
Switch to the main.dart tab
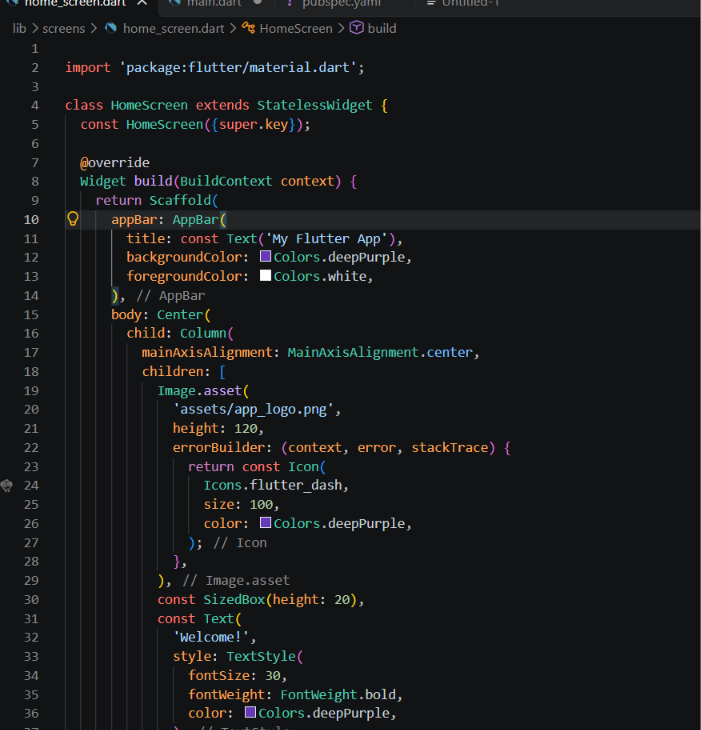(x=214, y=3)
